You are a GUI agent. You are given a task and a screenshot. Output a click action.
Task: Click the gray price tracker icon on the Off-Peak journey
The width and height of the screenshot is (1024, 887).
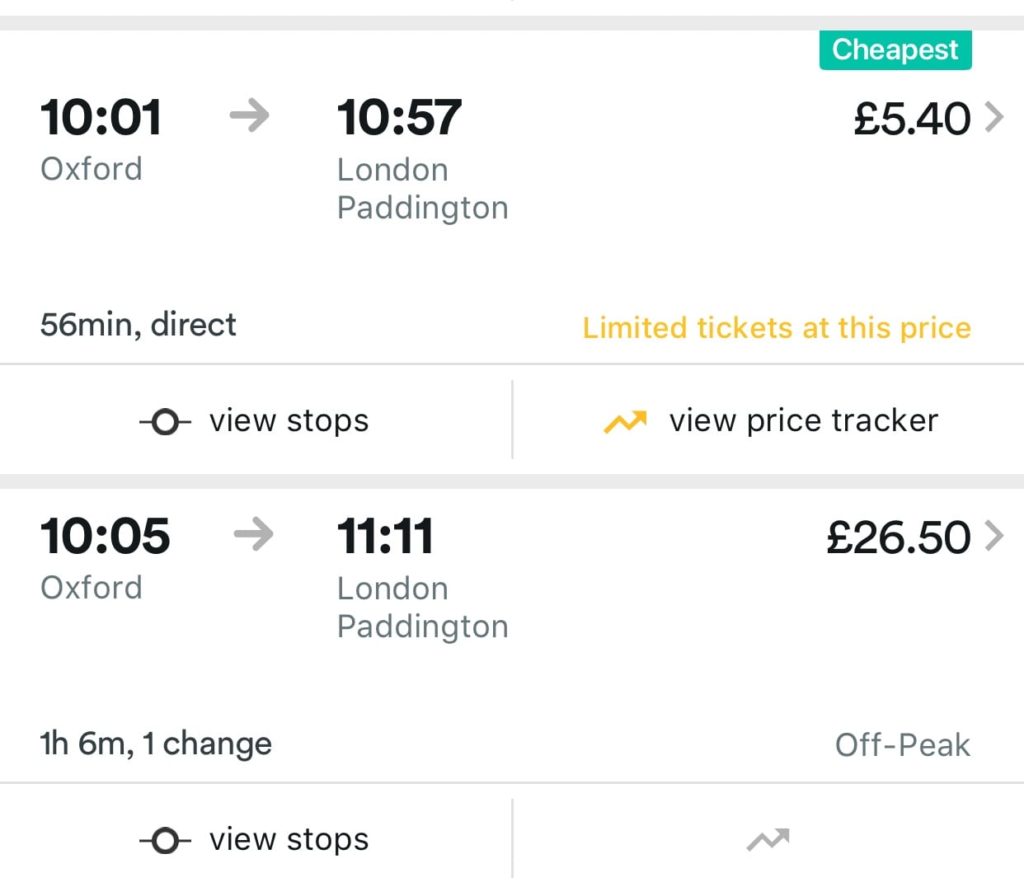pyautogui.click(x=767, y=840)
